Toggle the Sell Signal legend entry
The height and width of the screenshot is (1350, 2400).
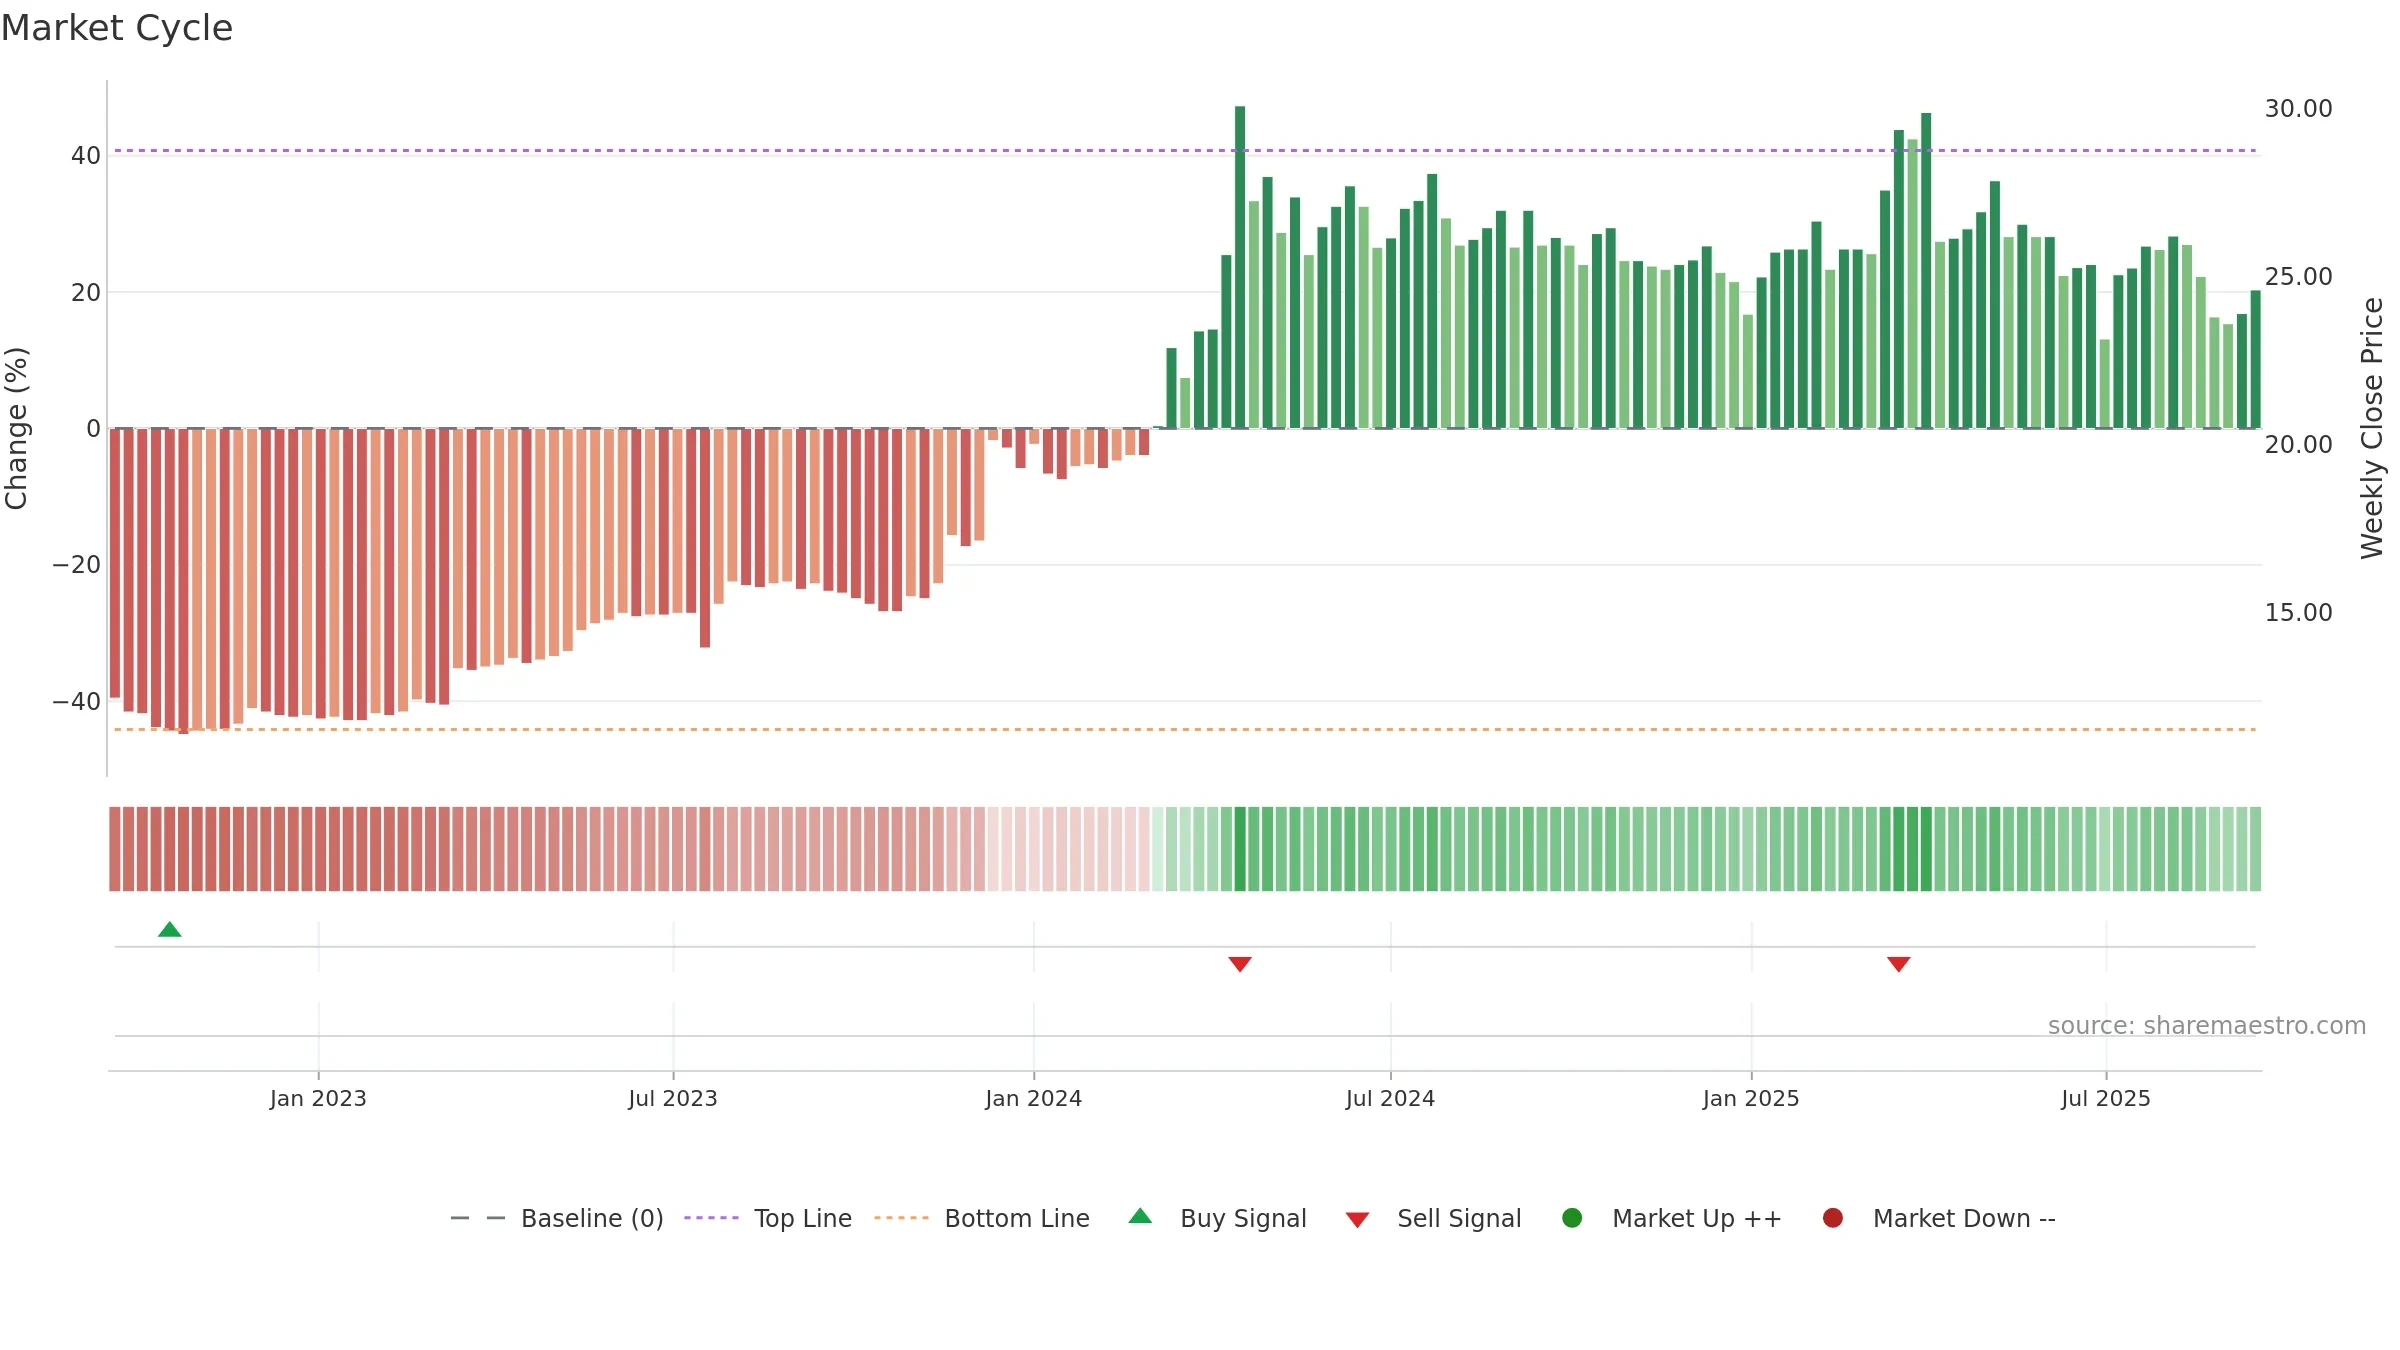[1433, 1218]
